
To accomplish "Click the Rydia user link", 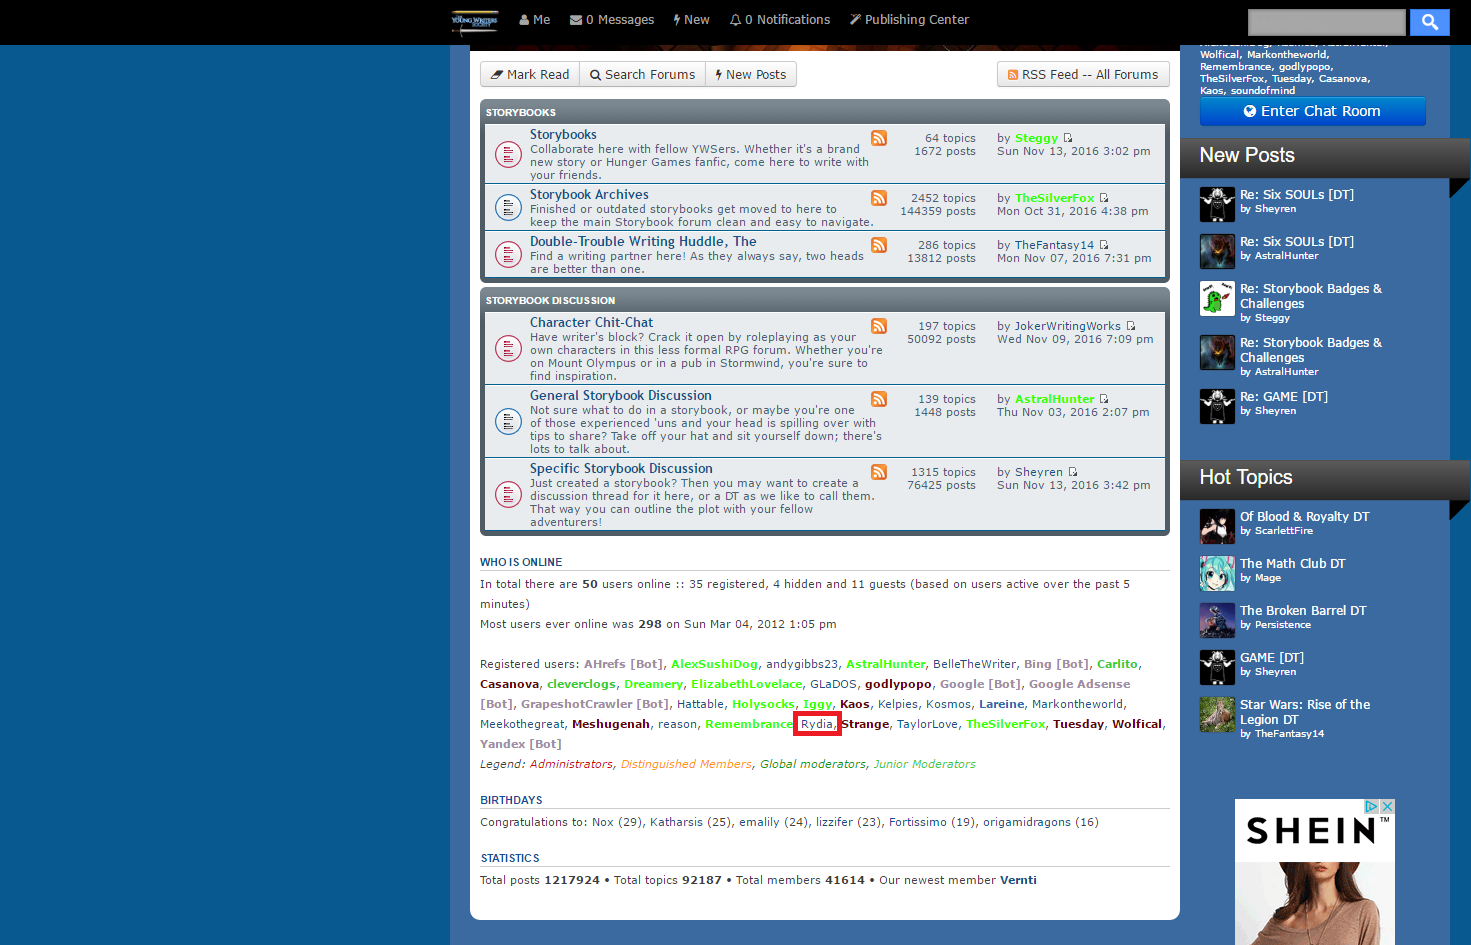I will tap(817, 724).
